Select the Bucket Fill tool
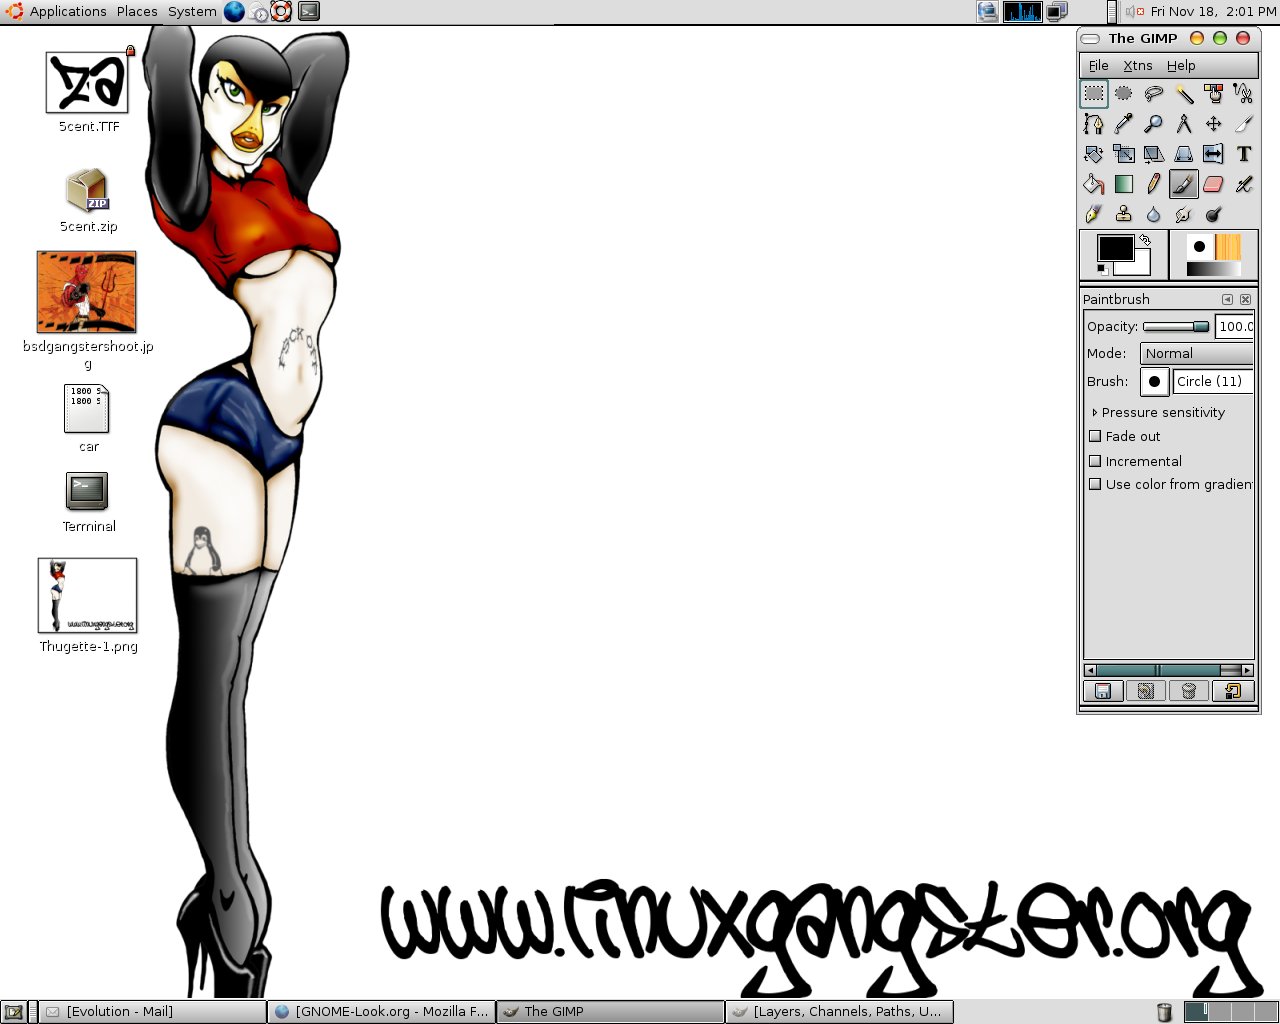Image resolution: width=1280 pixels, height=1024 pixels. pos(1094,184)
